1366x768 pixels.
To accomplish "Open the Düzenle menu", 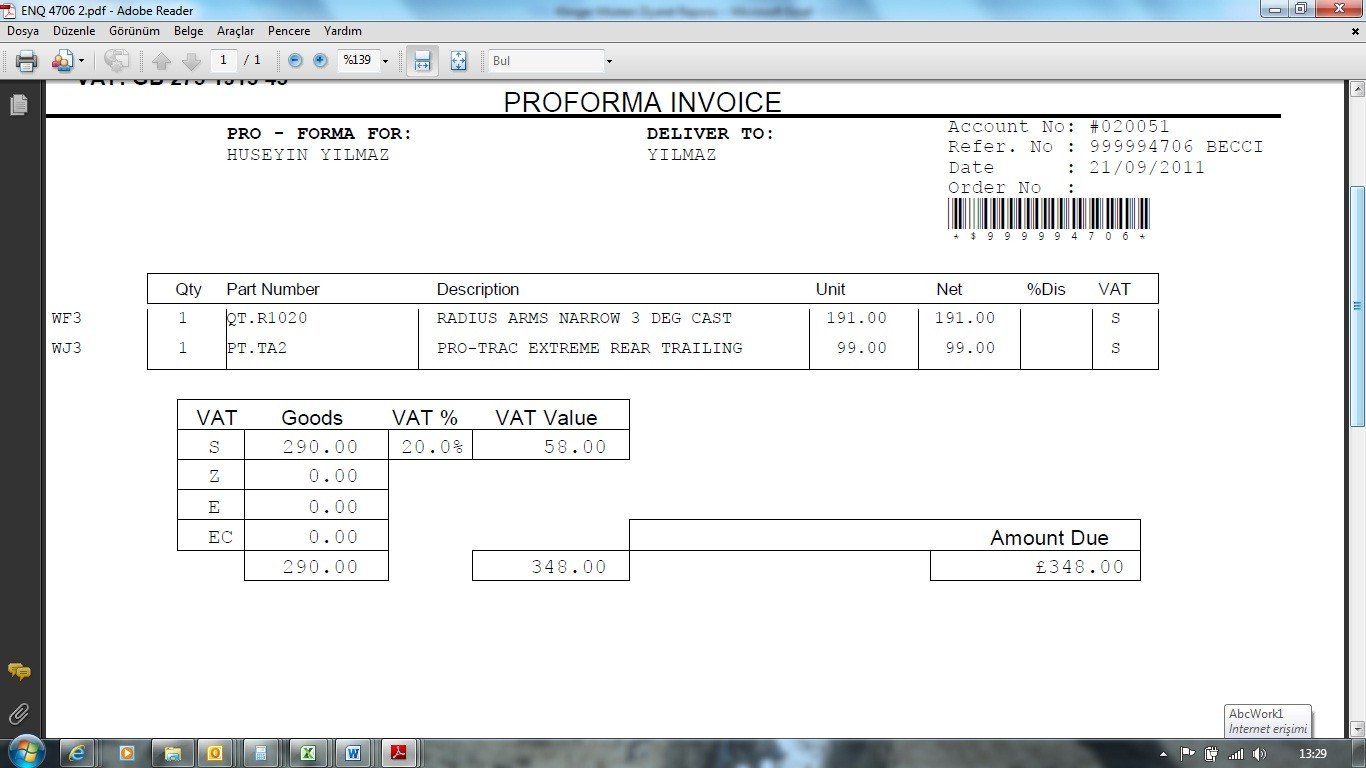I will pyautogui.click(x=74, y=31).
